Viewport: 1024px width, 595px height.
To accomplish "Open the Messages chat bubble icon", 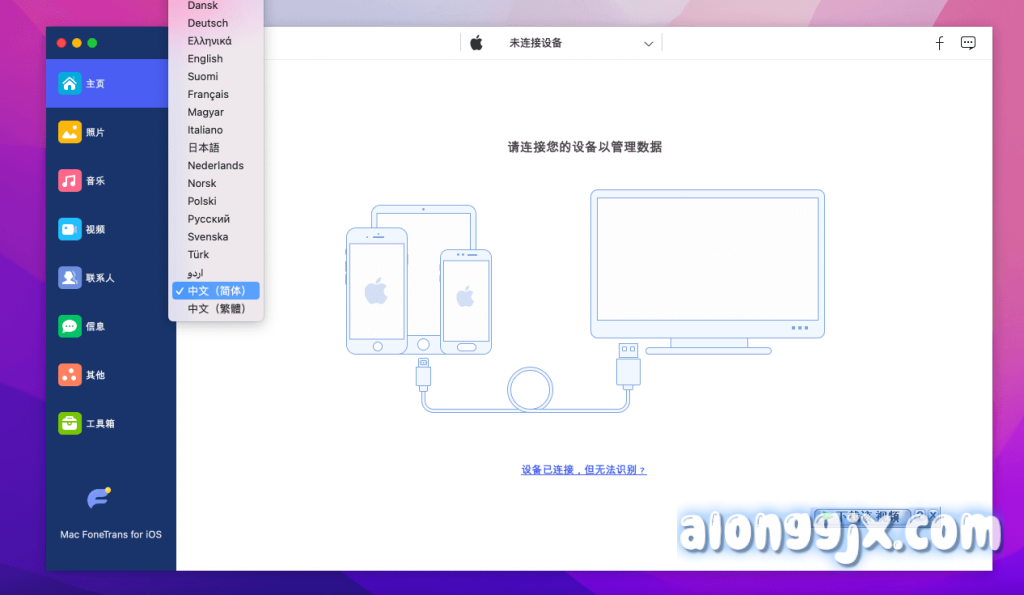I will 69,326.
